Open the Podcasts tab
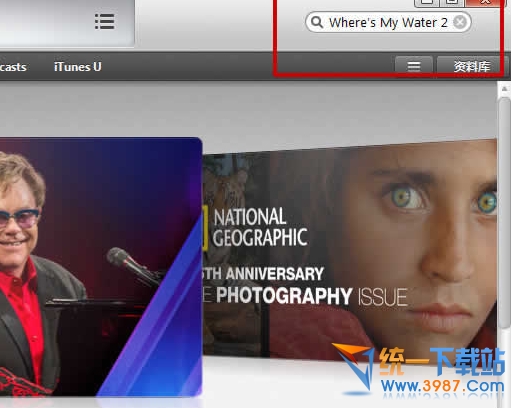Image resolution: width=512 pixels, height=408 pixels. [13, 67]
